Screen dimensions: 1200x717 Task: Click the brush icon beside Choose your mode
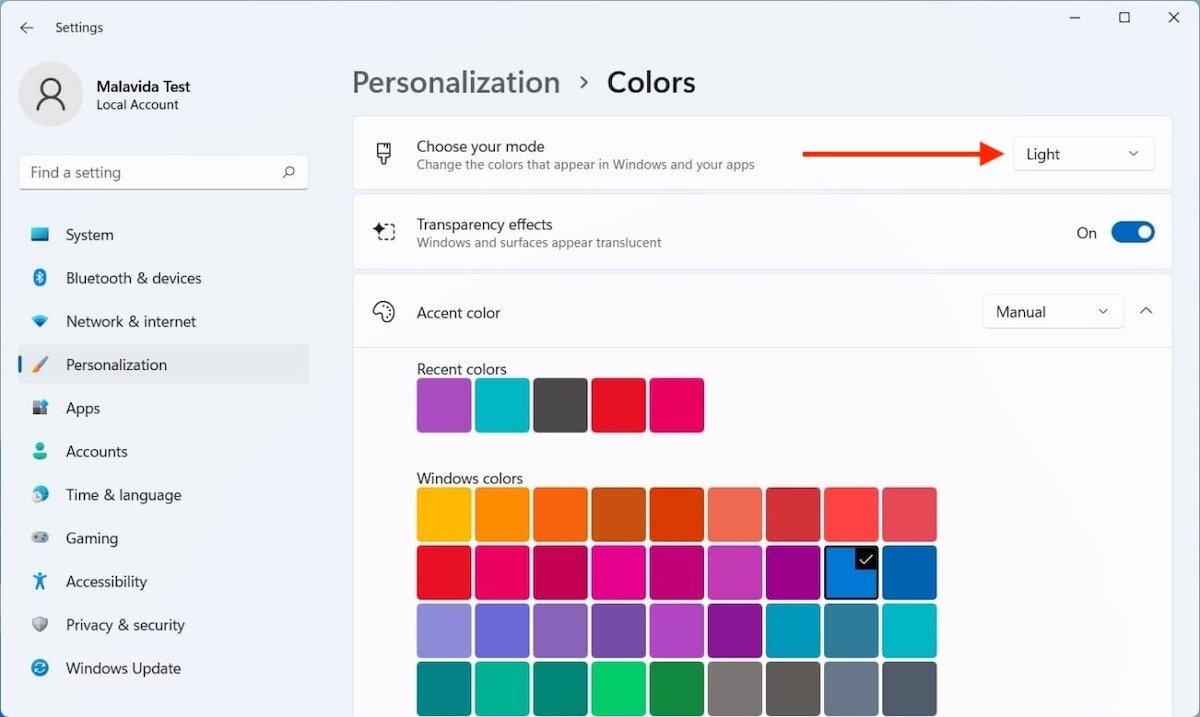384,153
